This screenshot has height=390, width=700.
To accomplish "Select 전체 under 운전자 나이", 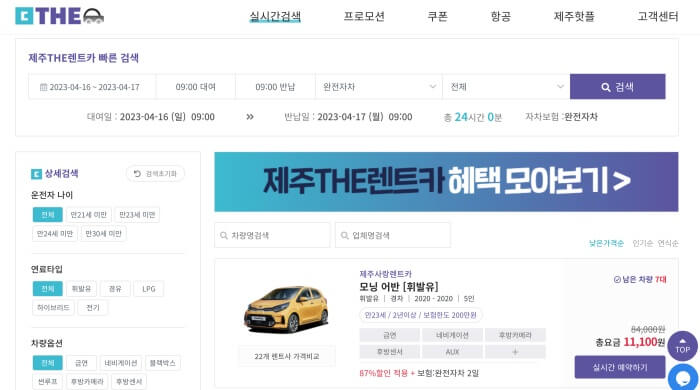I will pos(47,215).
